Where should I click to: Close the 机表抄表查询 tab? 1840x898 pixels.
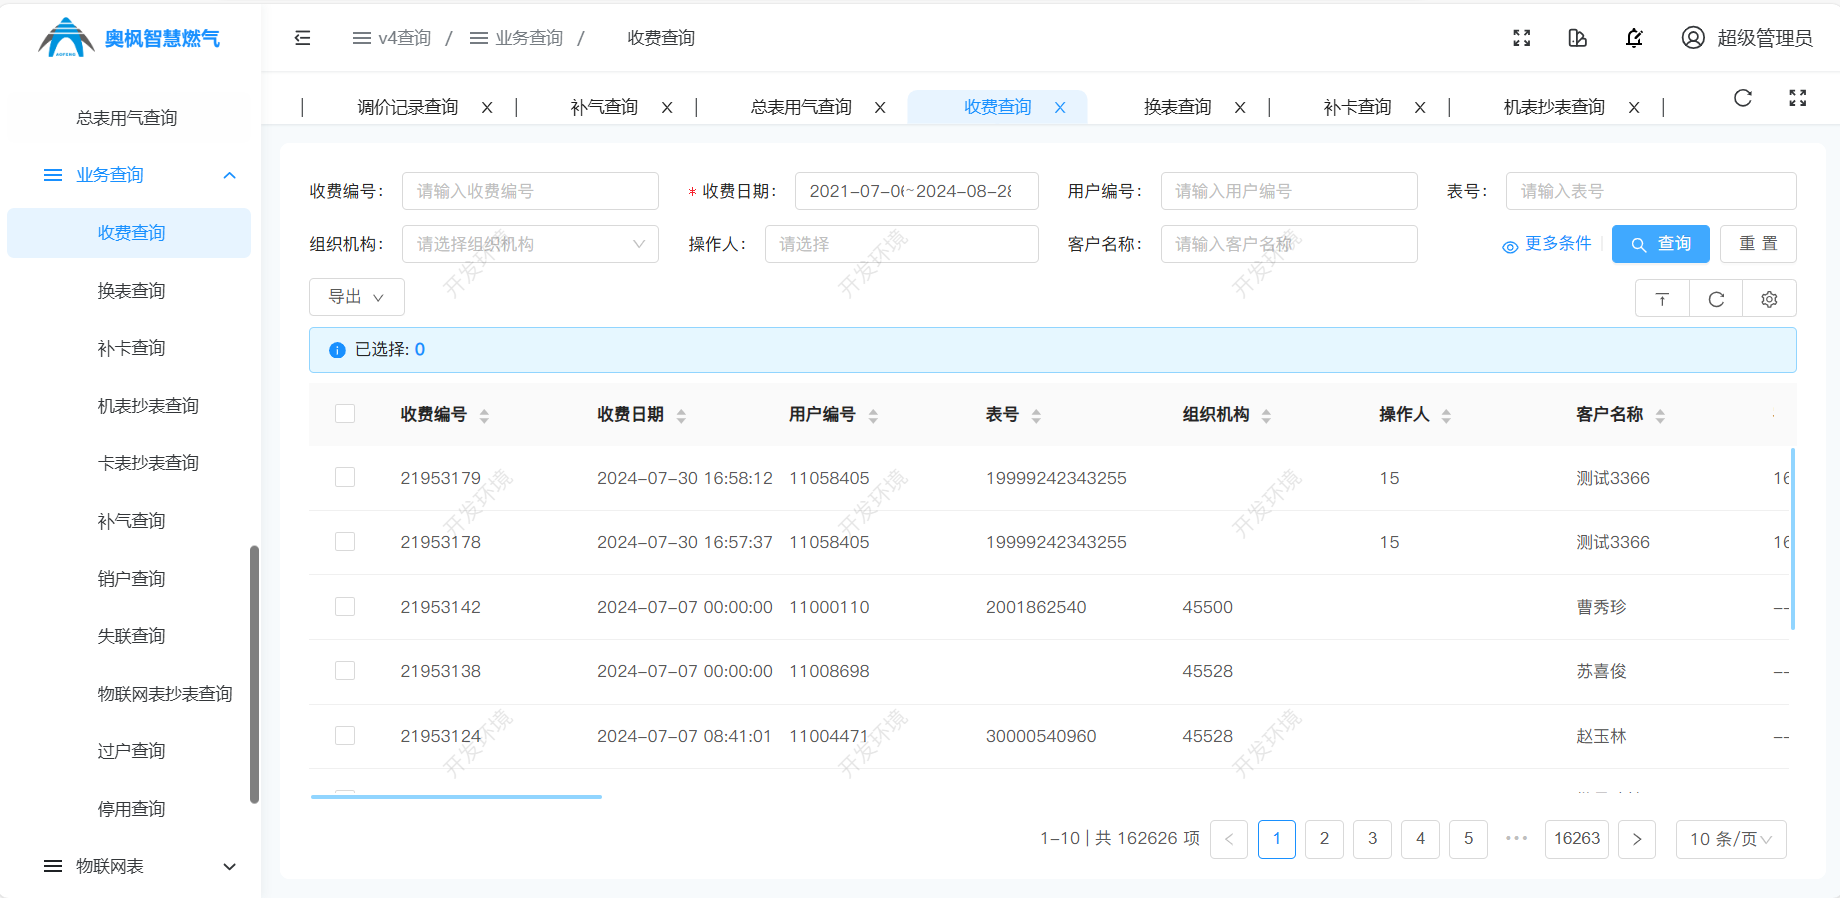[1634, 107]
